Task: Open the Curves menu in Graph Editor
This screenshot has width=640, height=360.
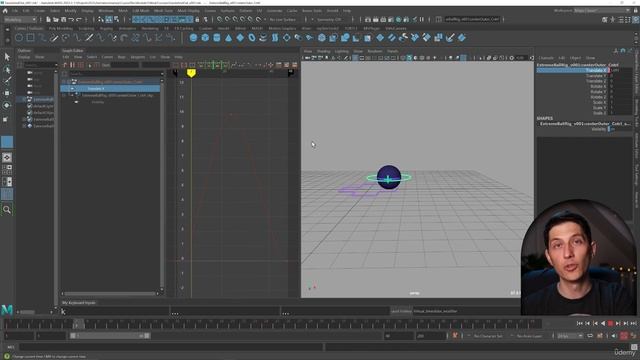Action: 107,57
